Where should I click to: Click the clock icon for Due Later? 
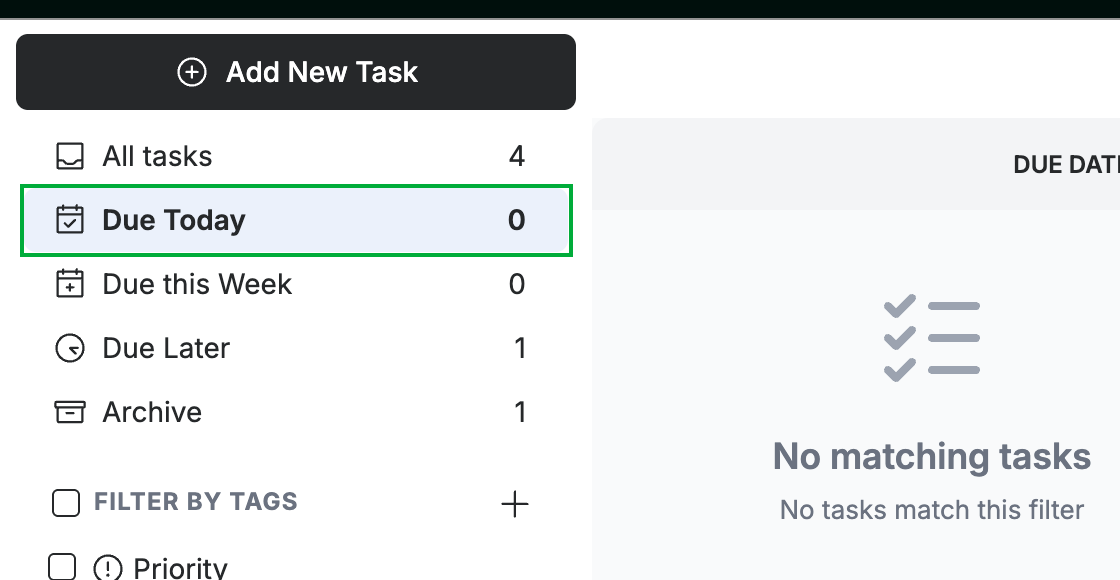(x=70, y=349)
